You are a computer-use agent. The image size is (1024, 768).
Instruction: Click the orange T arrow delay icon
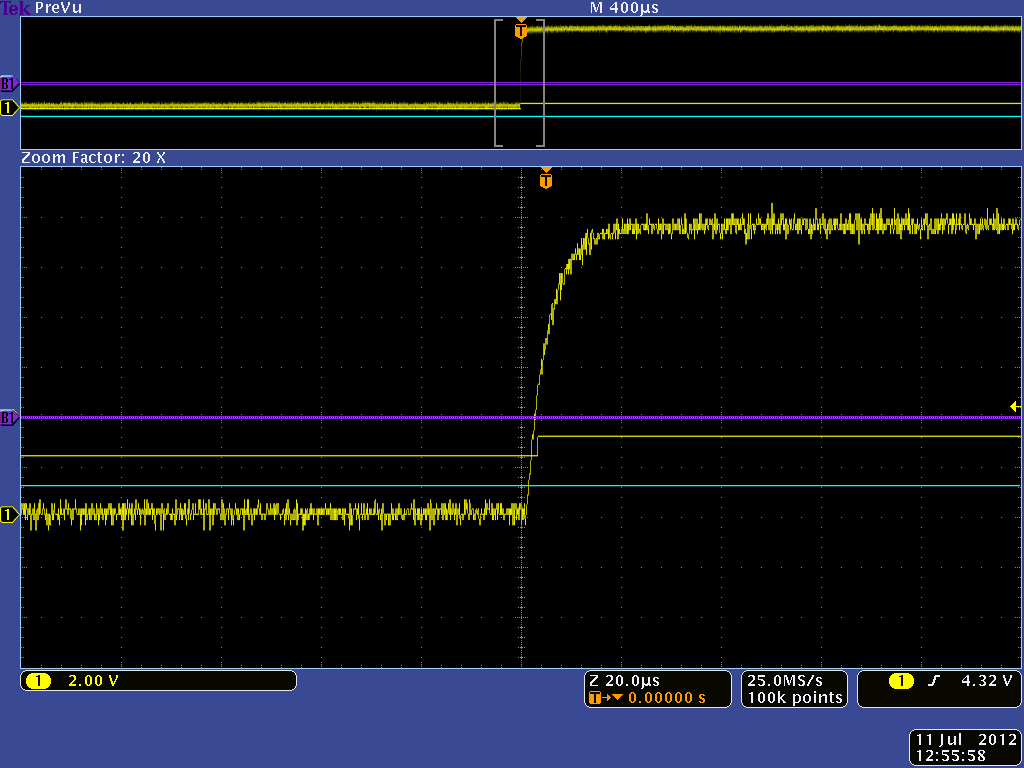(606, 697)
